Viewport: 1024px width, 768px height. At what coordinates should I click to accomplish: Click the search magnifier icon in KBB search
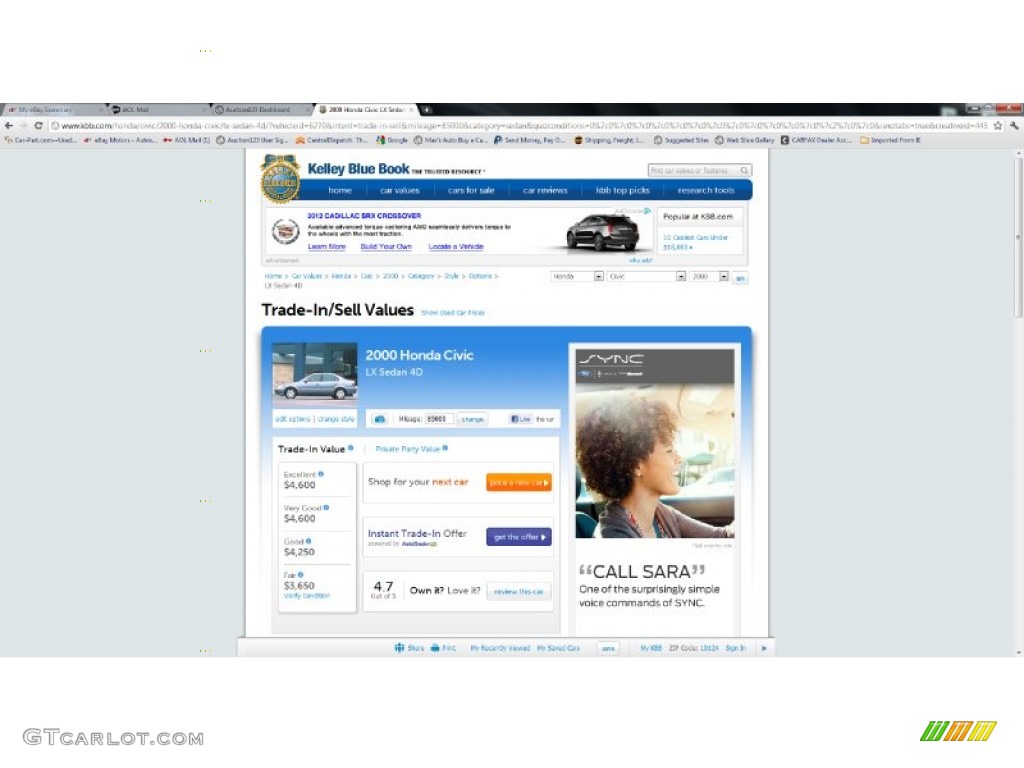[x=744, y=170]
